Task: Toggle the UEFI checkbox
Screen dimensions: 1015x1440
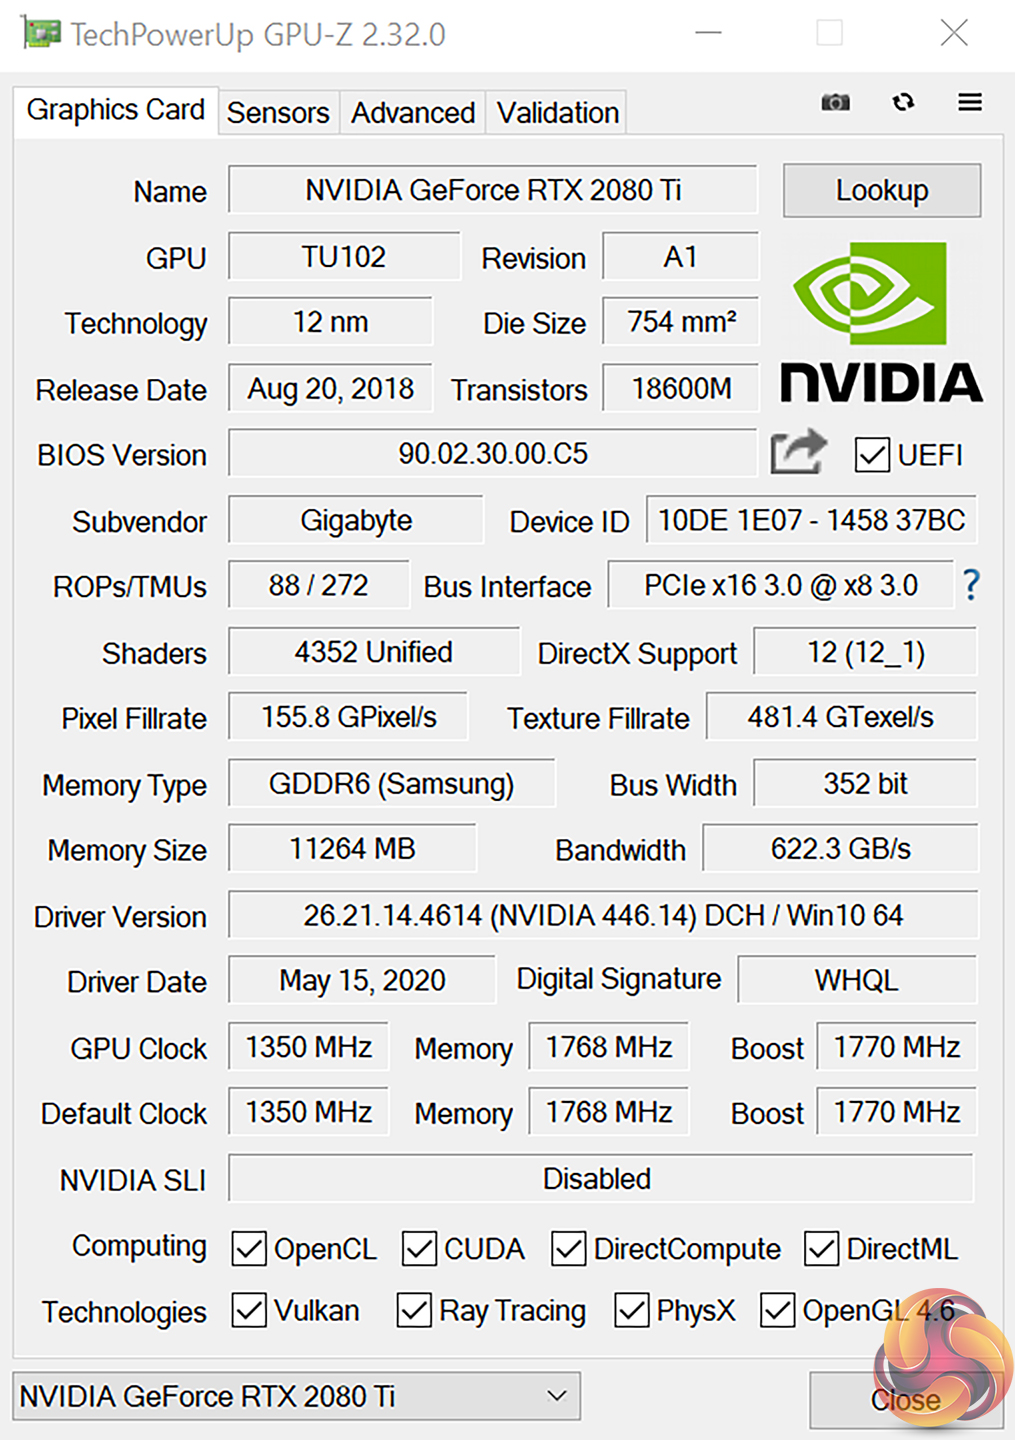Action: [872, 455]
